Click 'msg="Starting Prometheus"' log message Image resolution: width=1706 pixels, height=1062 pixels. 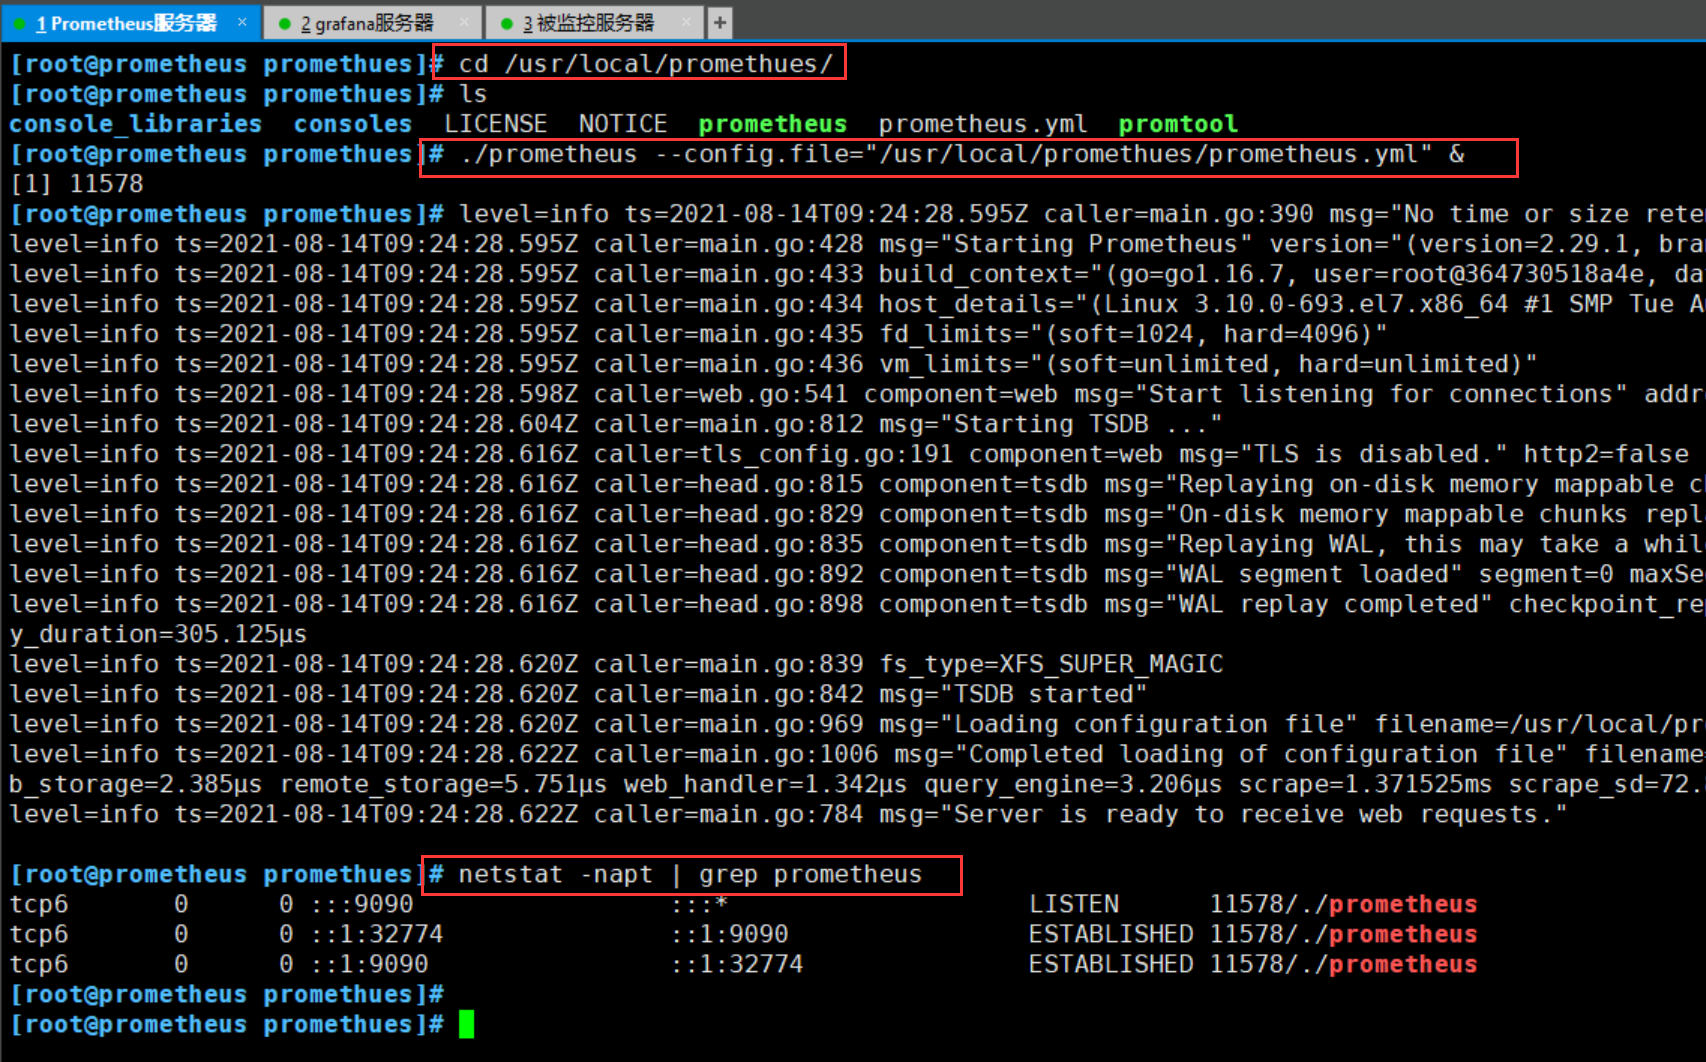click(1065, 244)
